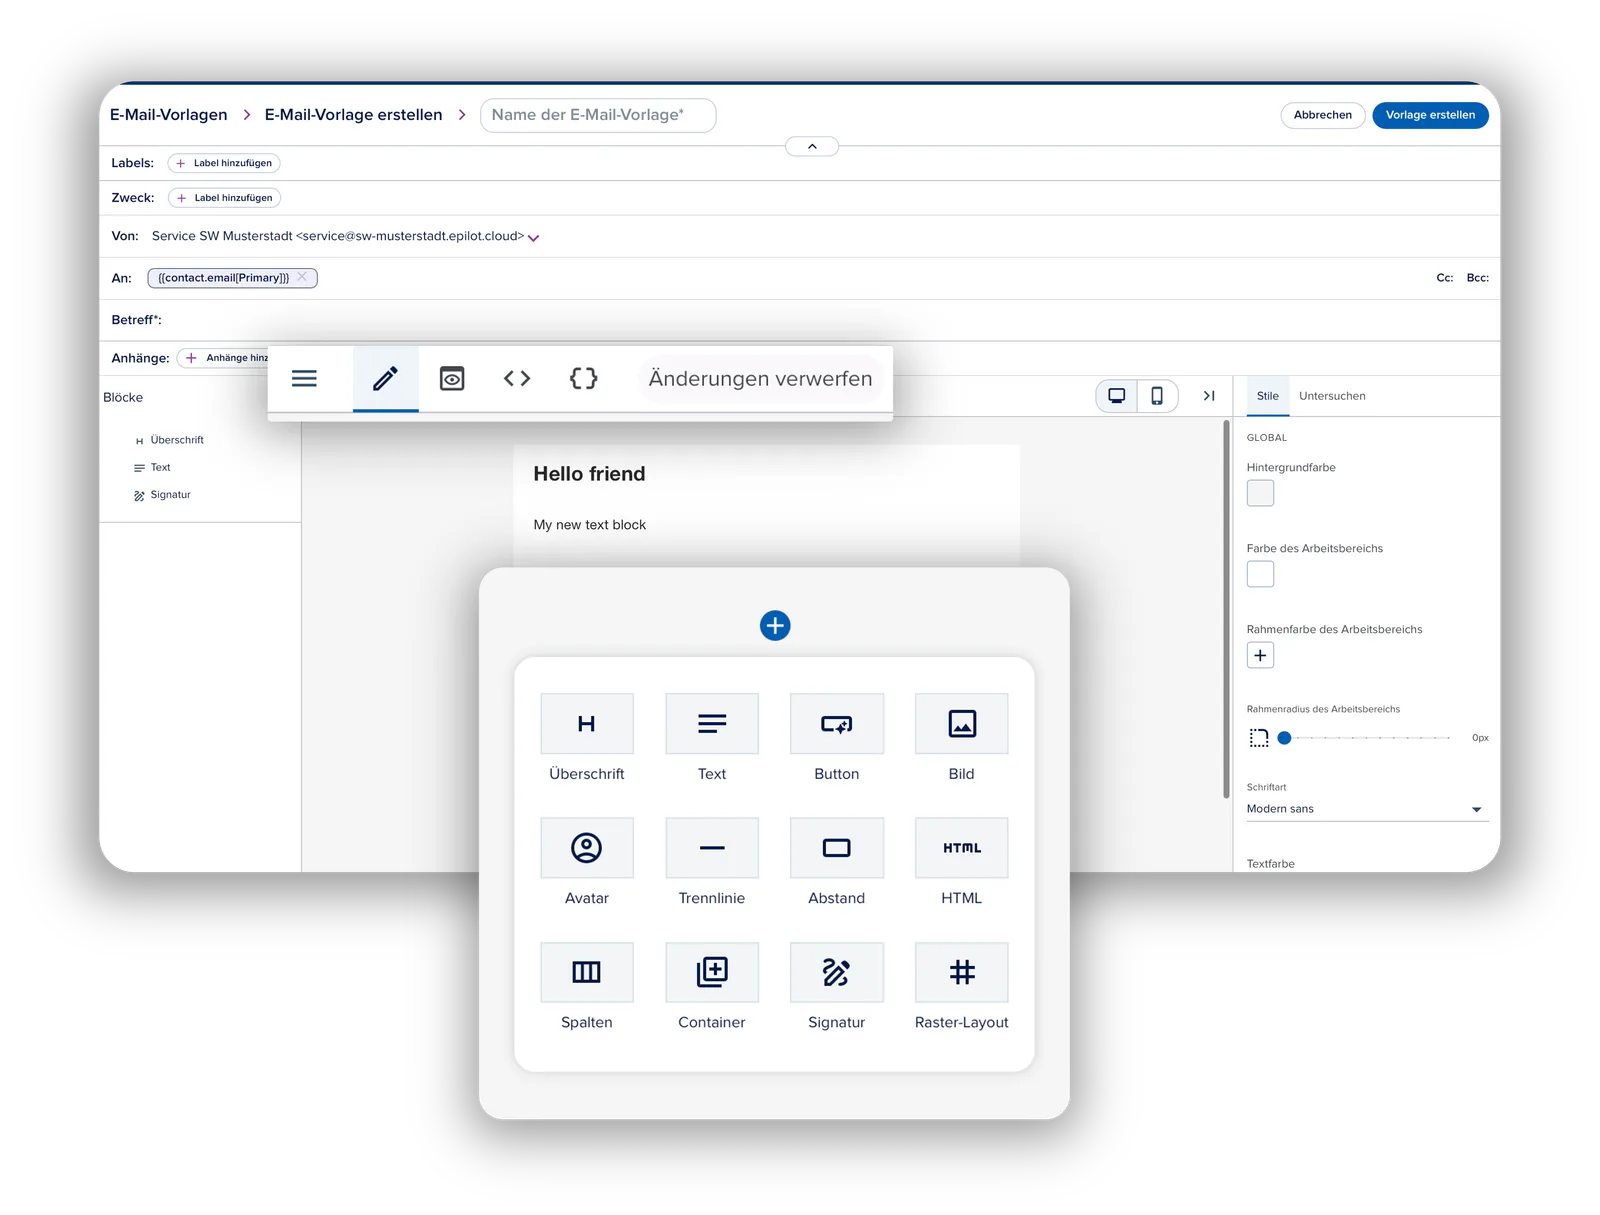Adjust the Rahmenradius slider handle
Viewport: 1600px width, 1215px height.
point(1284,738)
